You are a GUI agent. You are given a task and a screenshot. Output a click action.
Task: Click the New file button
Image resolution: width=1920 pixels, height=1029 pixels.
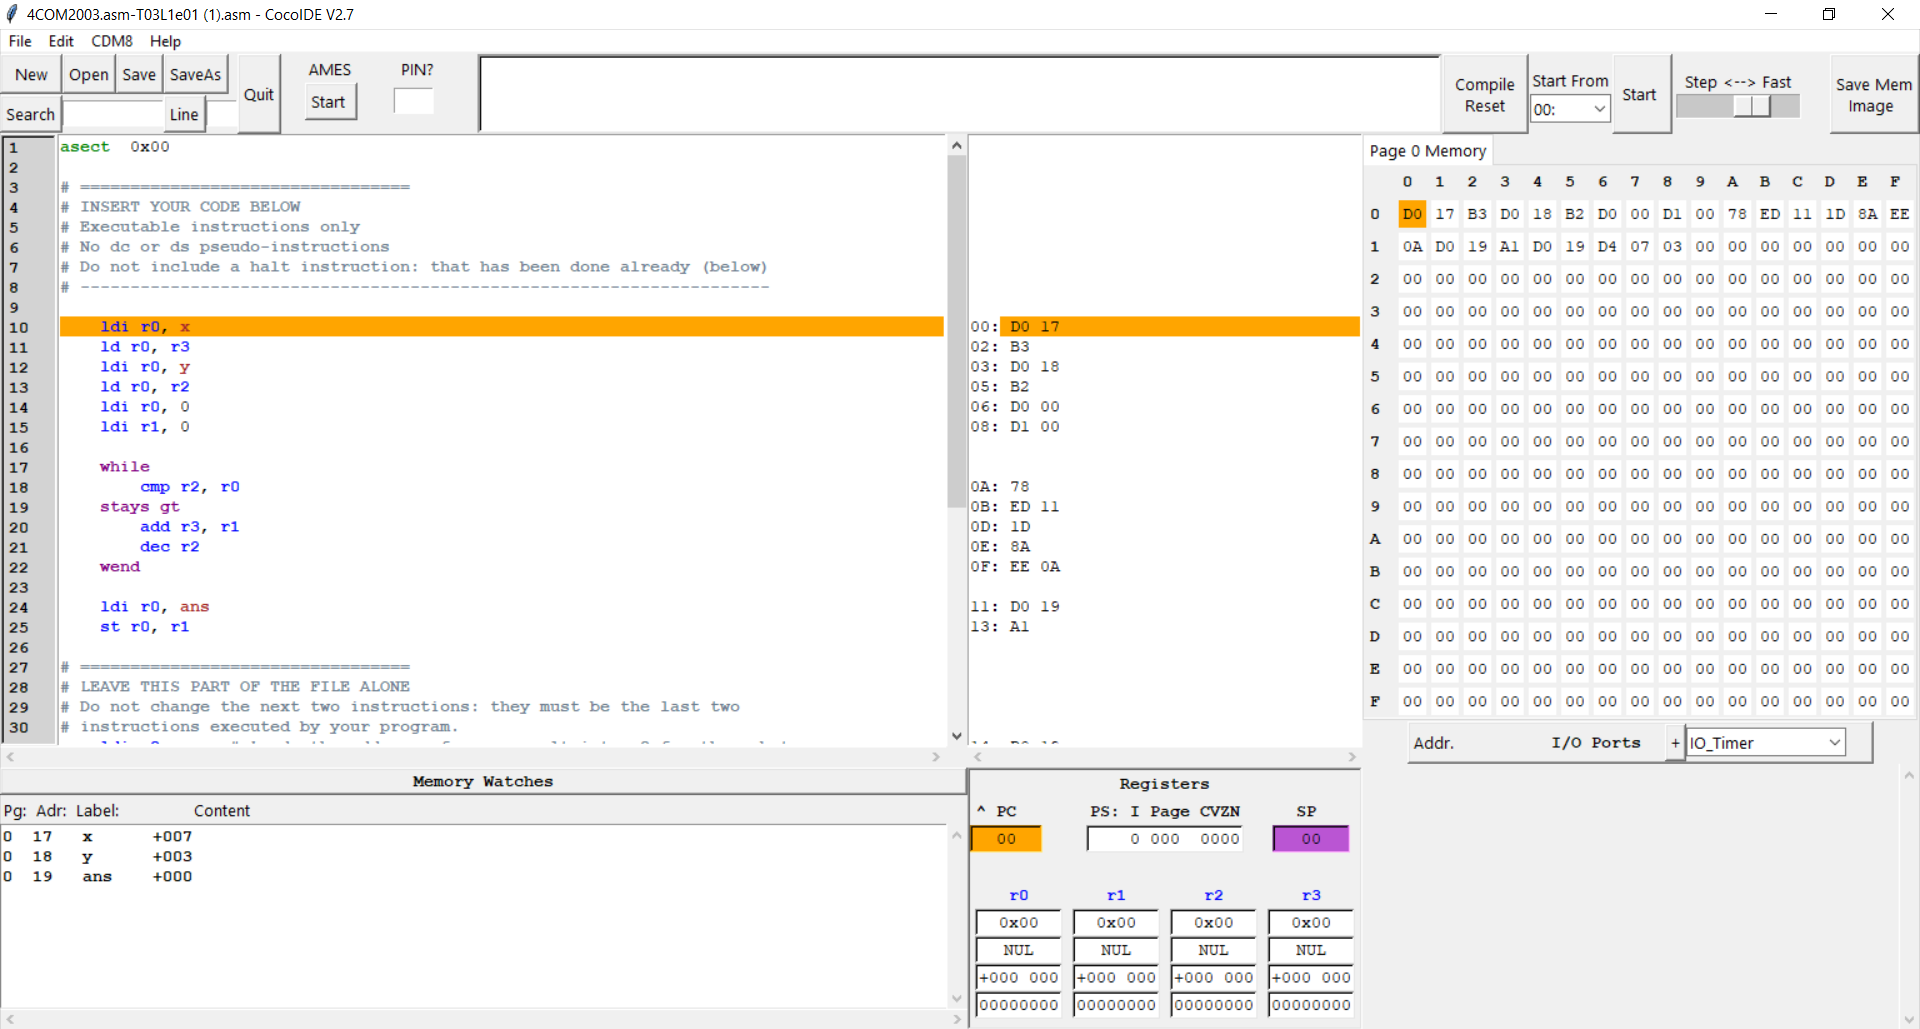pyautogui.click(x=31, y=75)
